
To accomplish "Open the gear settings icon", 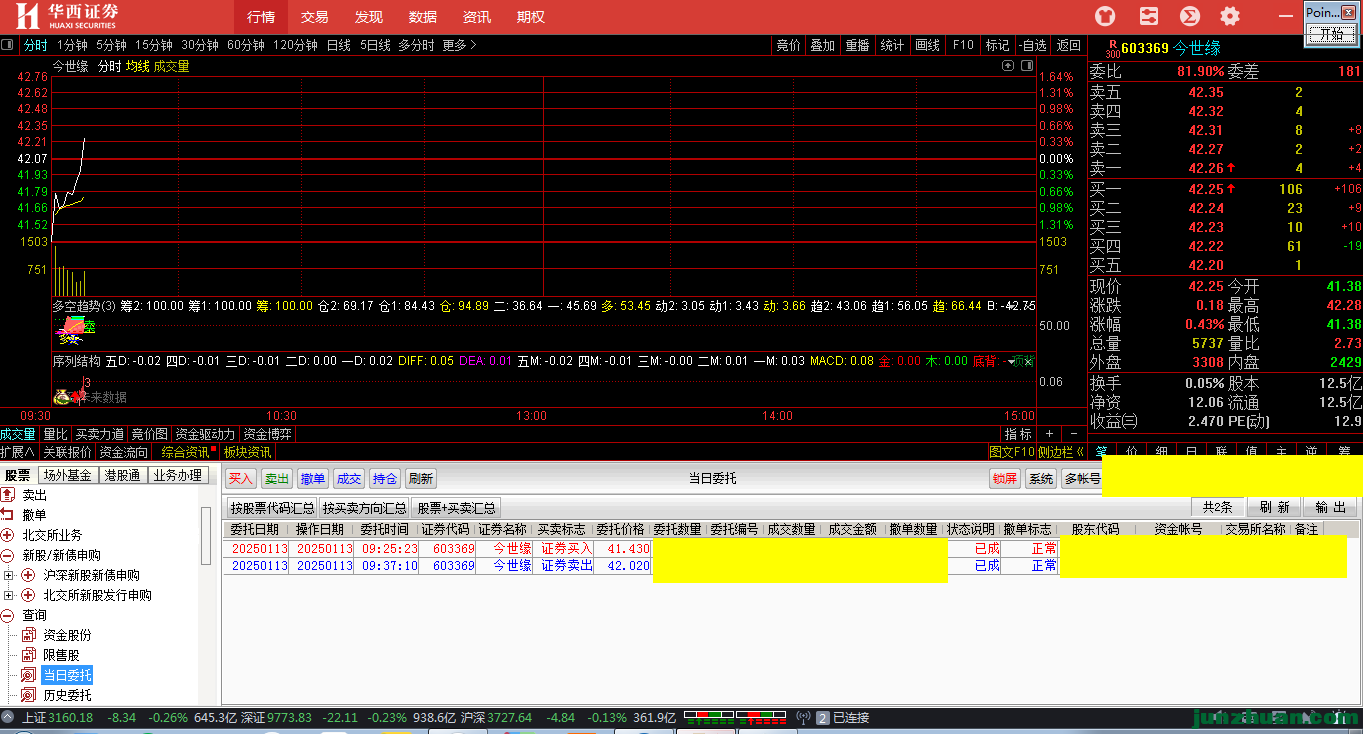I will 1230,16.
